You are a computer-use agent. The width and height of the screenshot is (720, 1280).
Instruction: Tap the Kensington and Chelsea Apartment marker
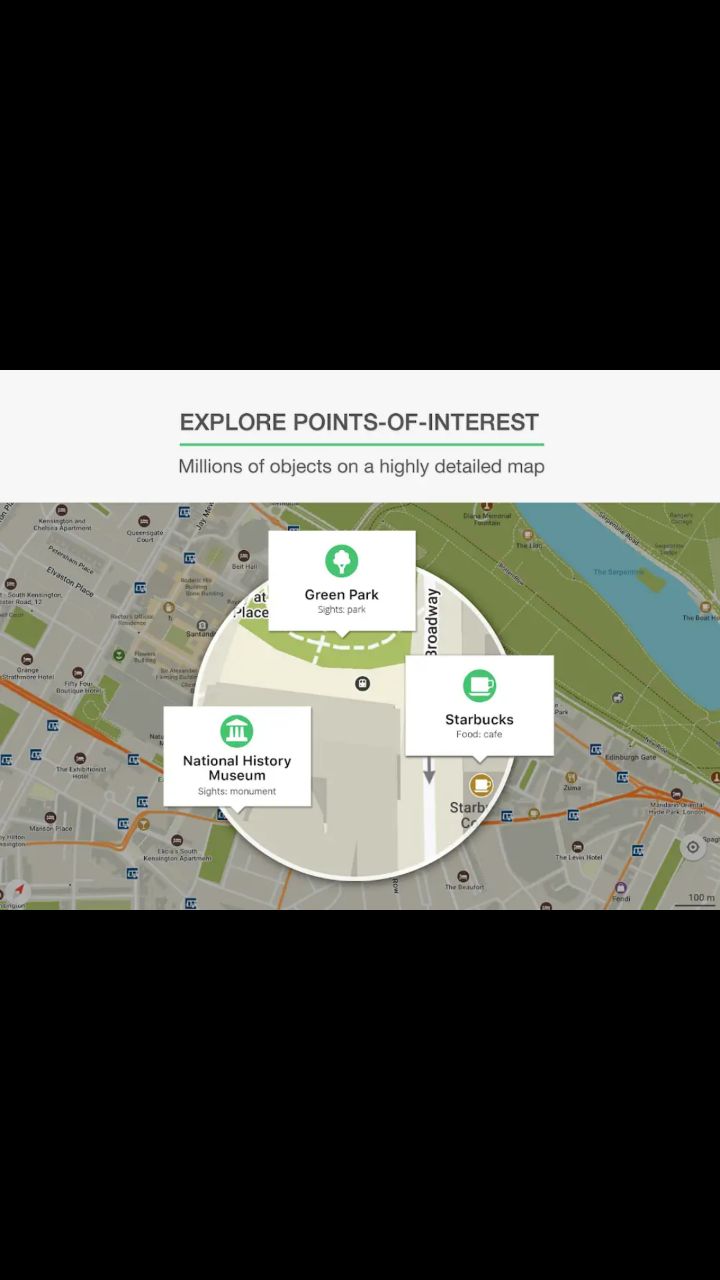pos(61,510)
